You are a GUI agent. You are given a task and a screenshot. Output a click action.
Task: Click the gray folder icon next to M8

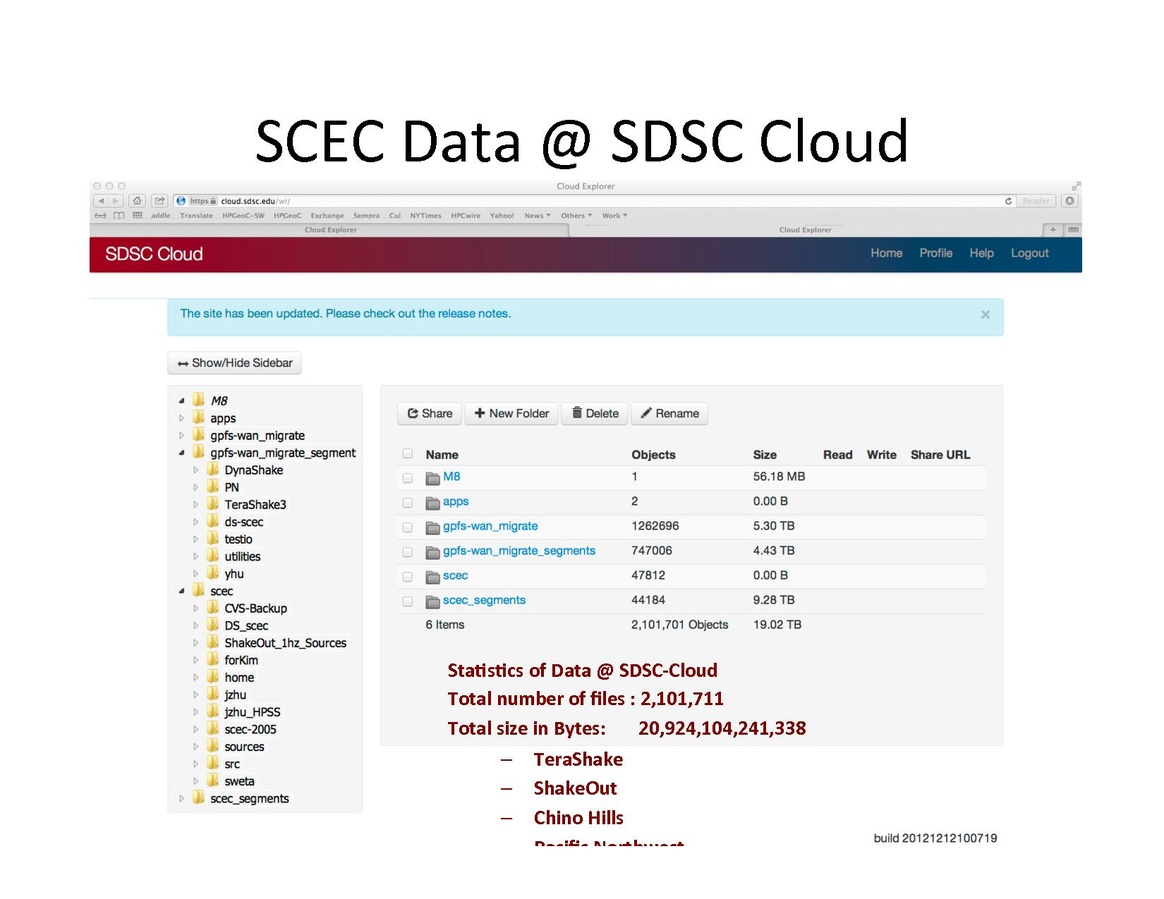(x=433, y=478)
